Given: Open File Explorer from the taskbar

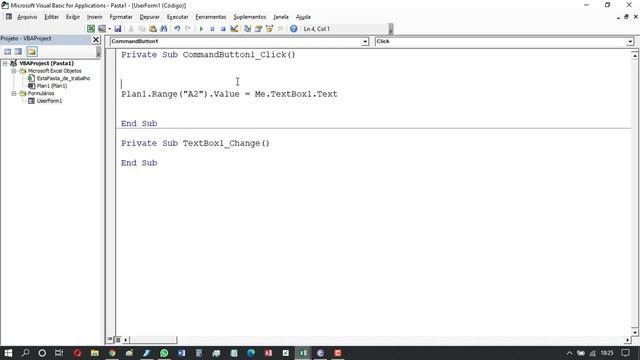Looking at the screenshot, I should tap(95, 353).
